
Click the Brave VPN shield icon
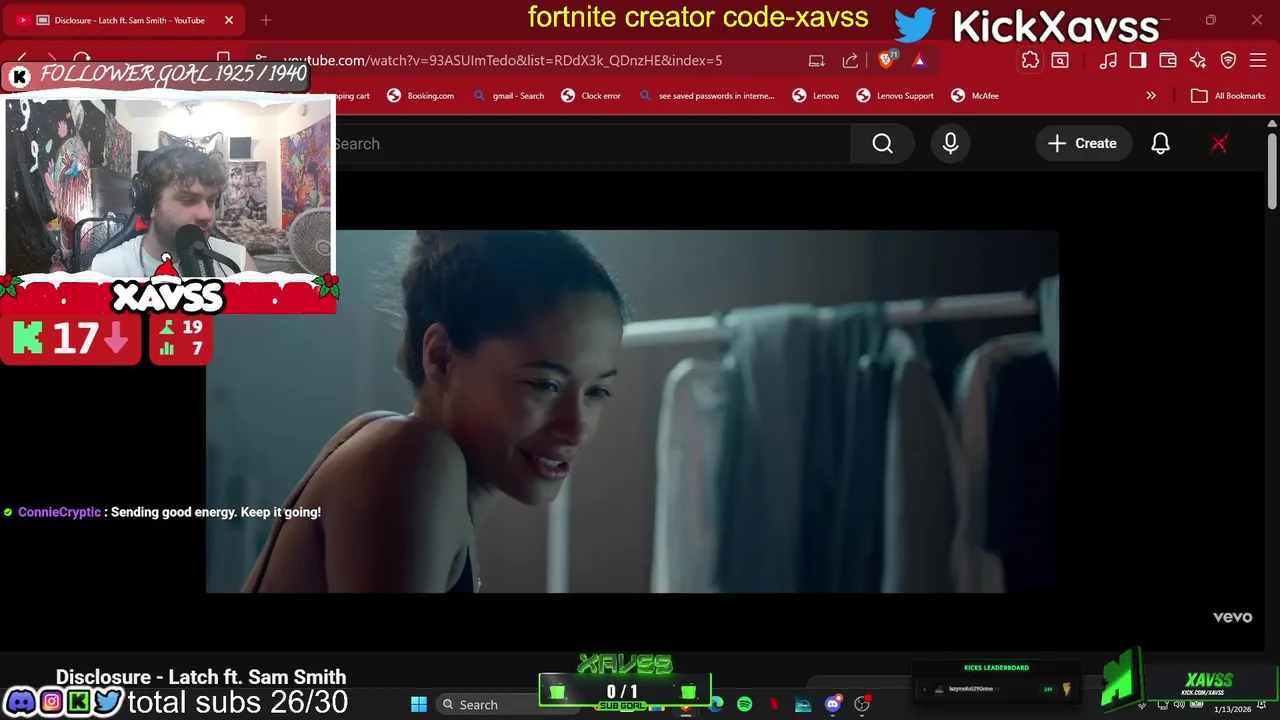[1228, 60]
